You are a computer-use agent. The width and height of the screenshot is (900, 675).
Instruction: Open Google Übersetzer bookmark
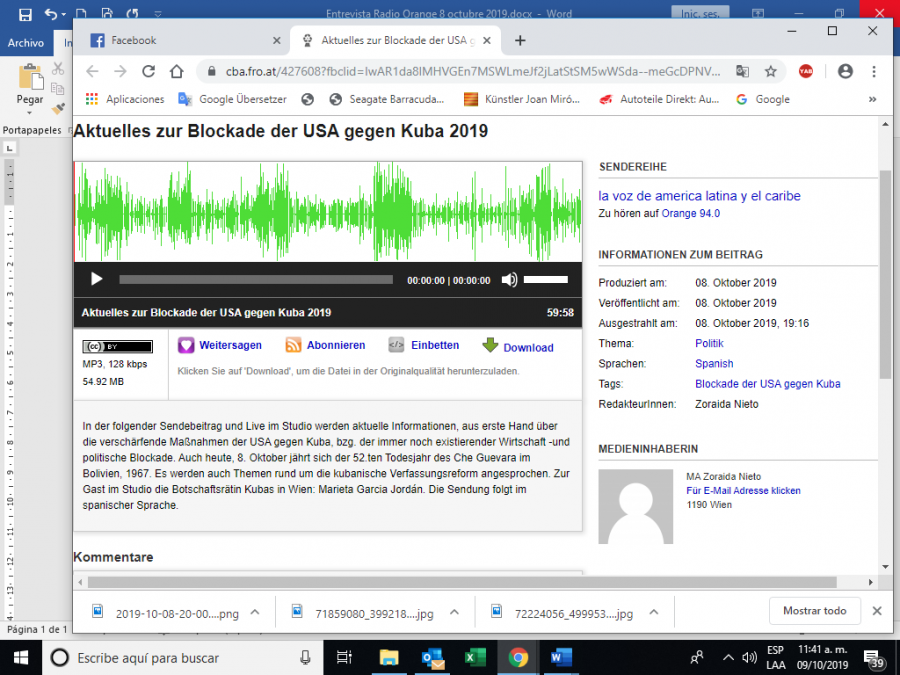[x=233, y=99]
